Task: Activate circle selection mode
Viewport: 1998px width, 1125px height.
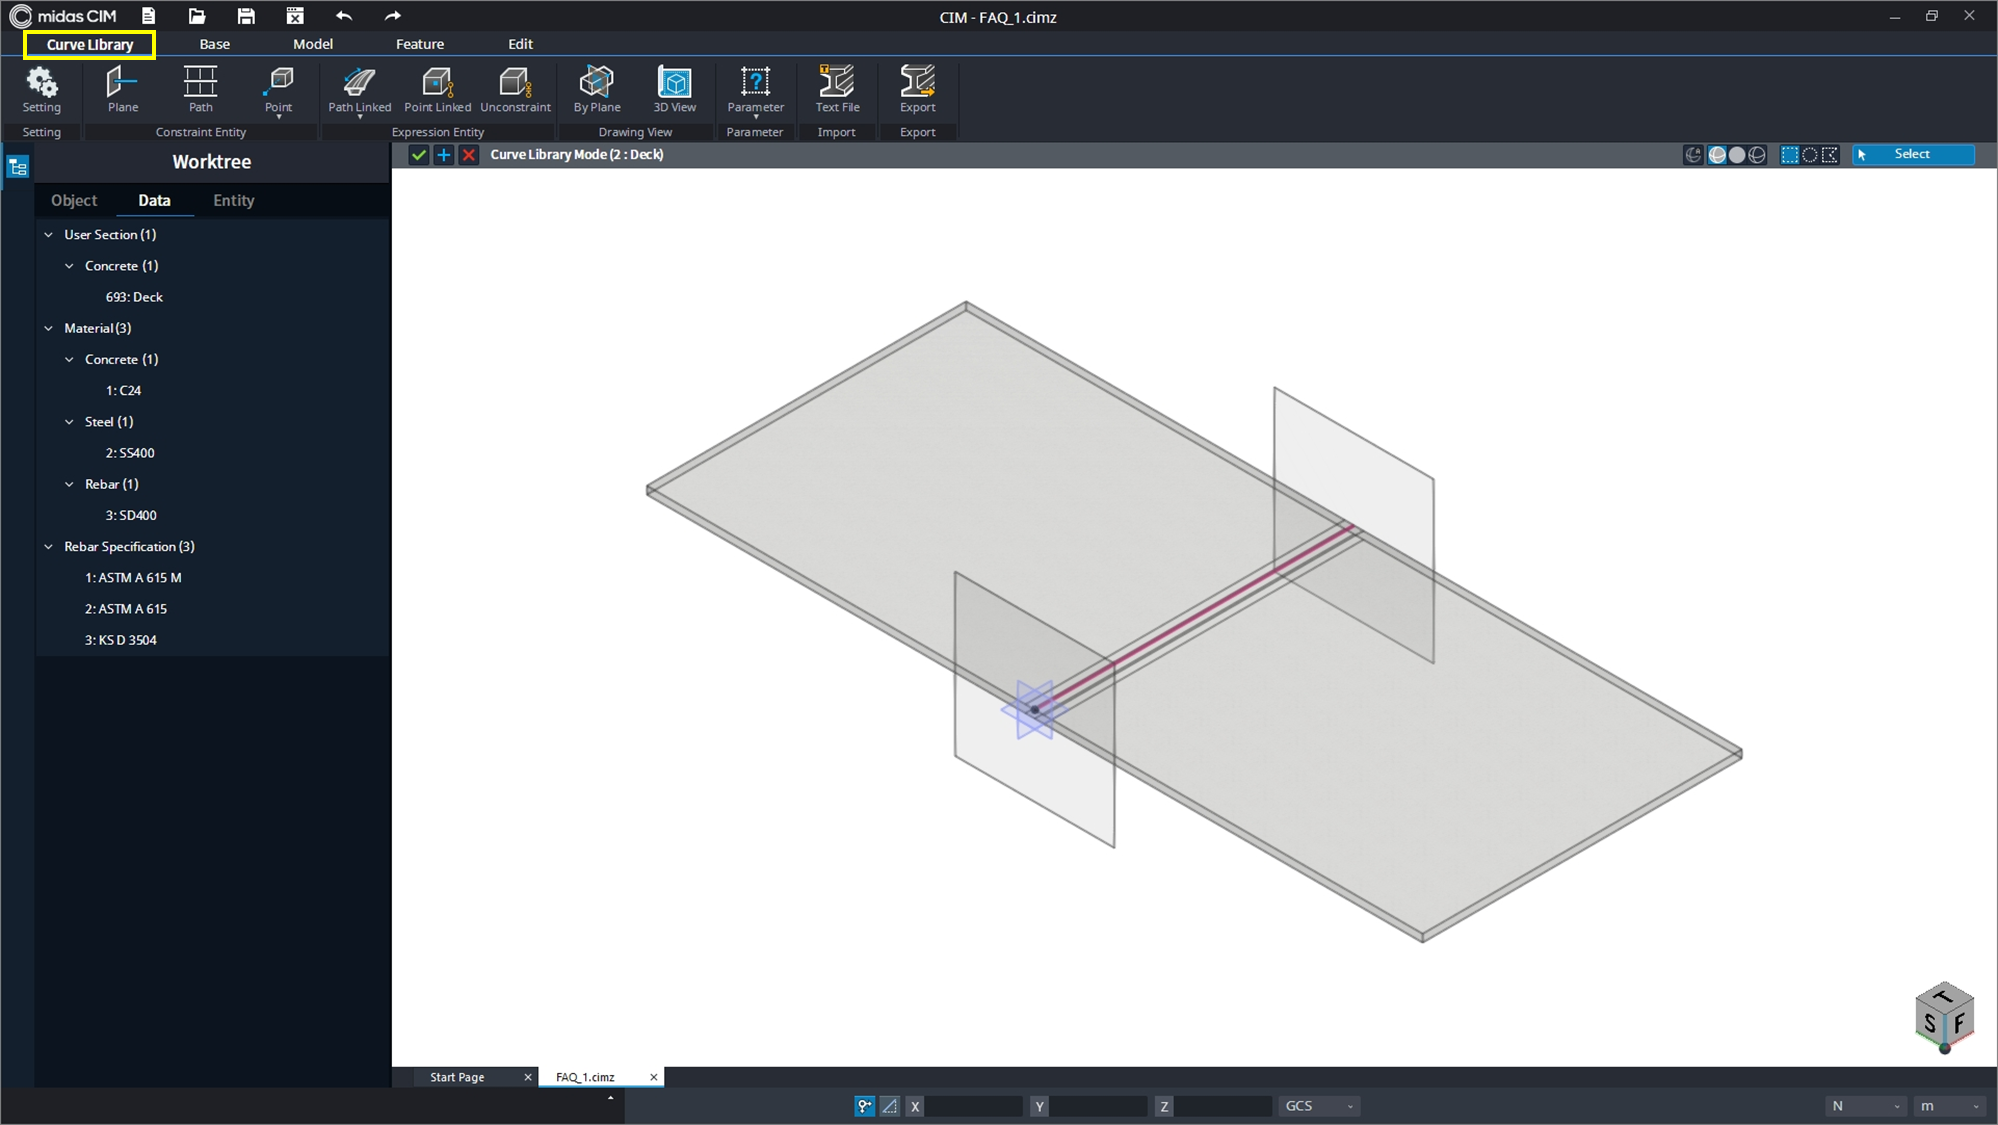Action: pos(1810,155)
